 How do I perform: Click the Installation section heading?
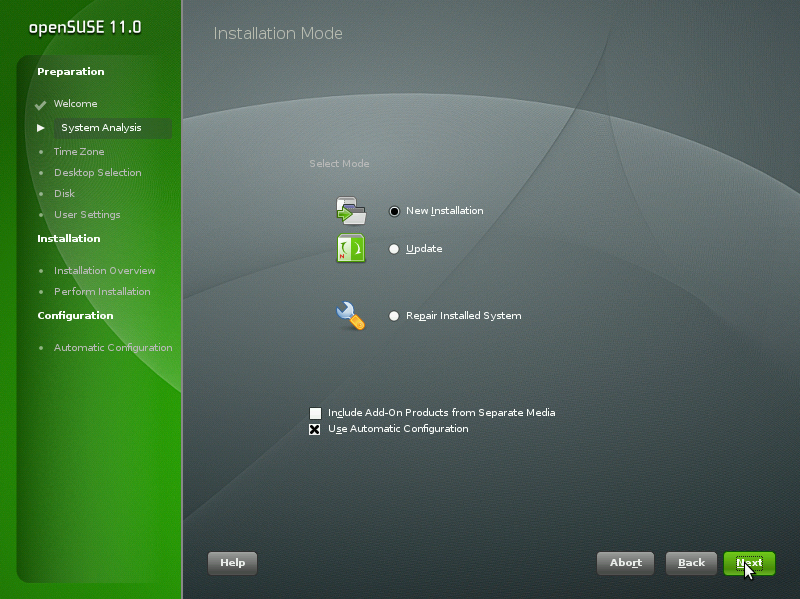69,238
